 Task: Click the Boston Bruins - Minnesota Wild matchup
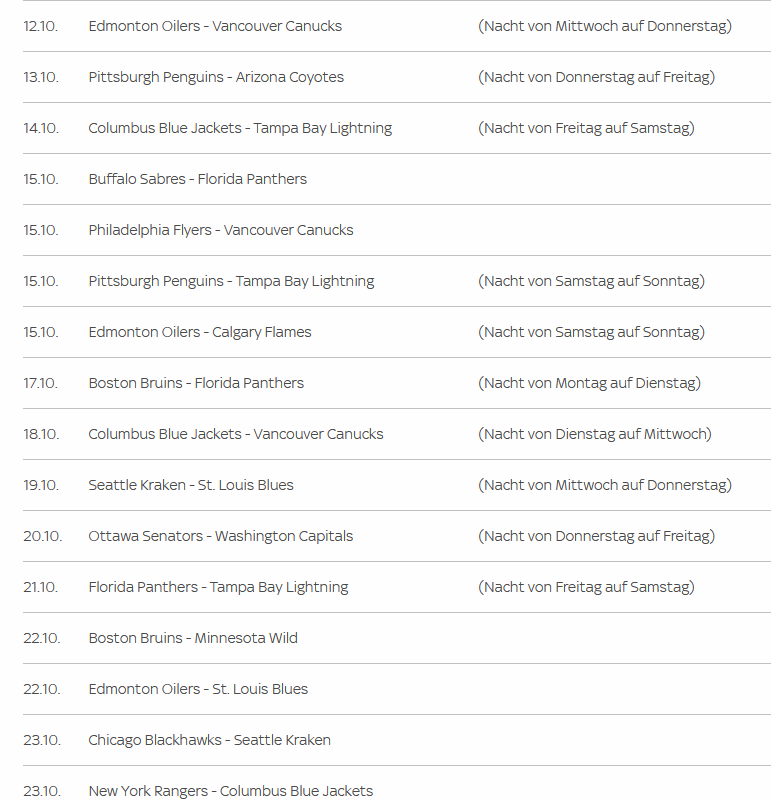(x=193, y=638)
